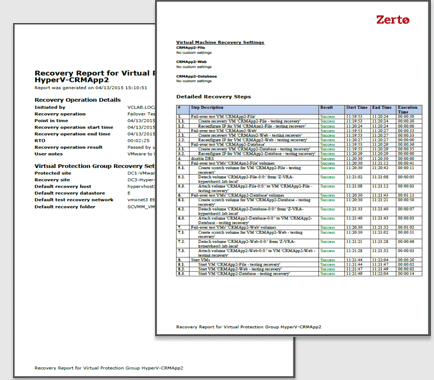Click the Virtual Machine Recovery Settings heading
434x380 pixels.
(220, 42)
